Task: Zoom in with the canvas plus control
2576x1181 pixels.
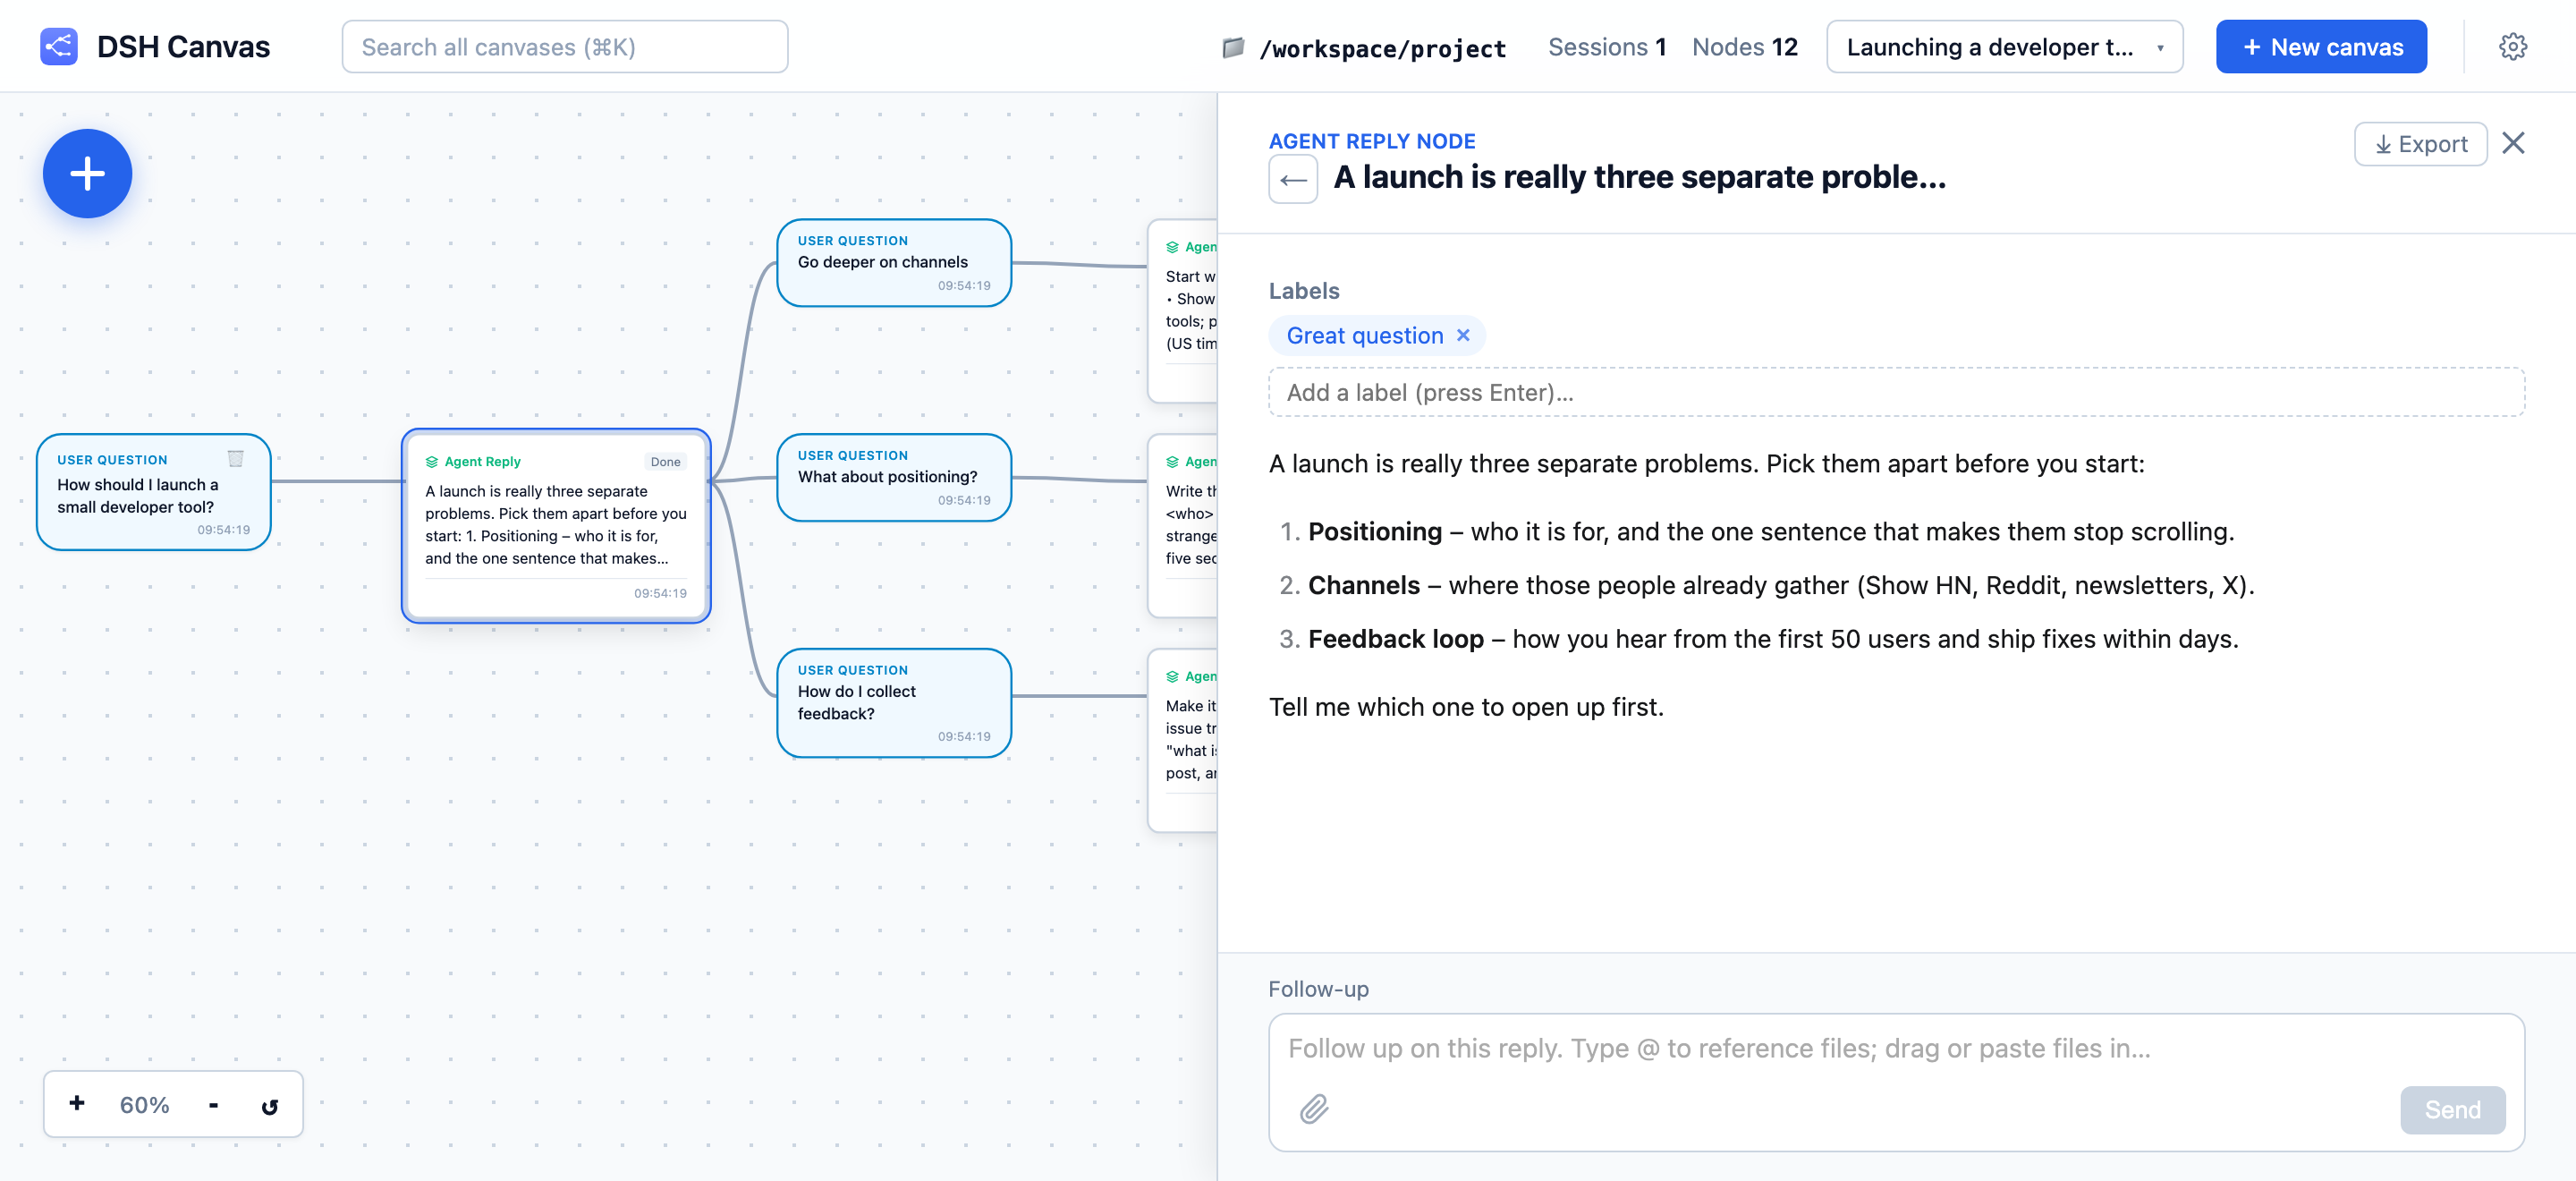Action: pos(77,1103)
